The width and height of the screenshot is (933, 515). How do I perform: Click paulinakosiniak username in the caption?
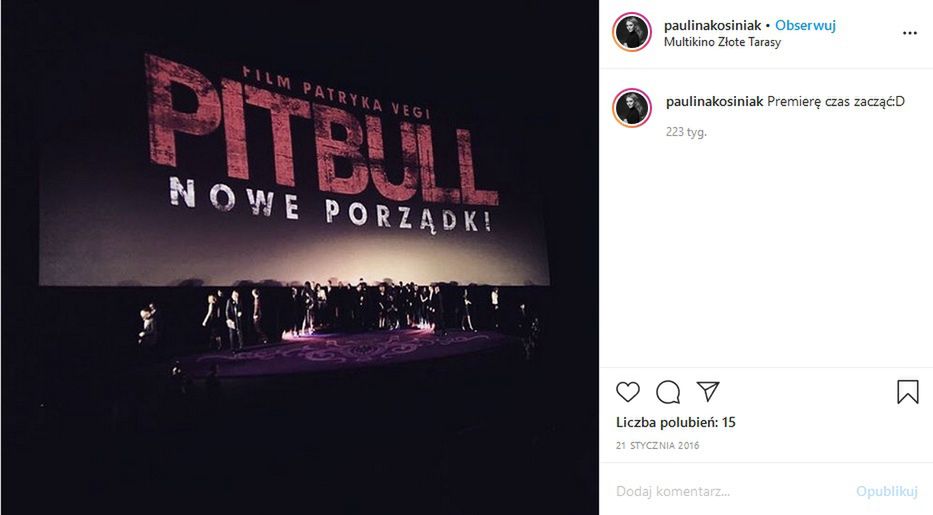click(714, 102)
